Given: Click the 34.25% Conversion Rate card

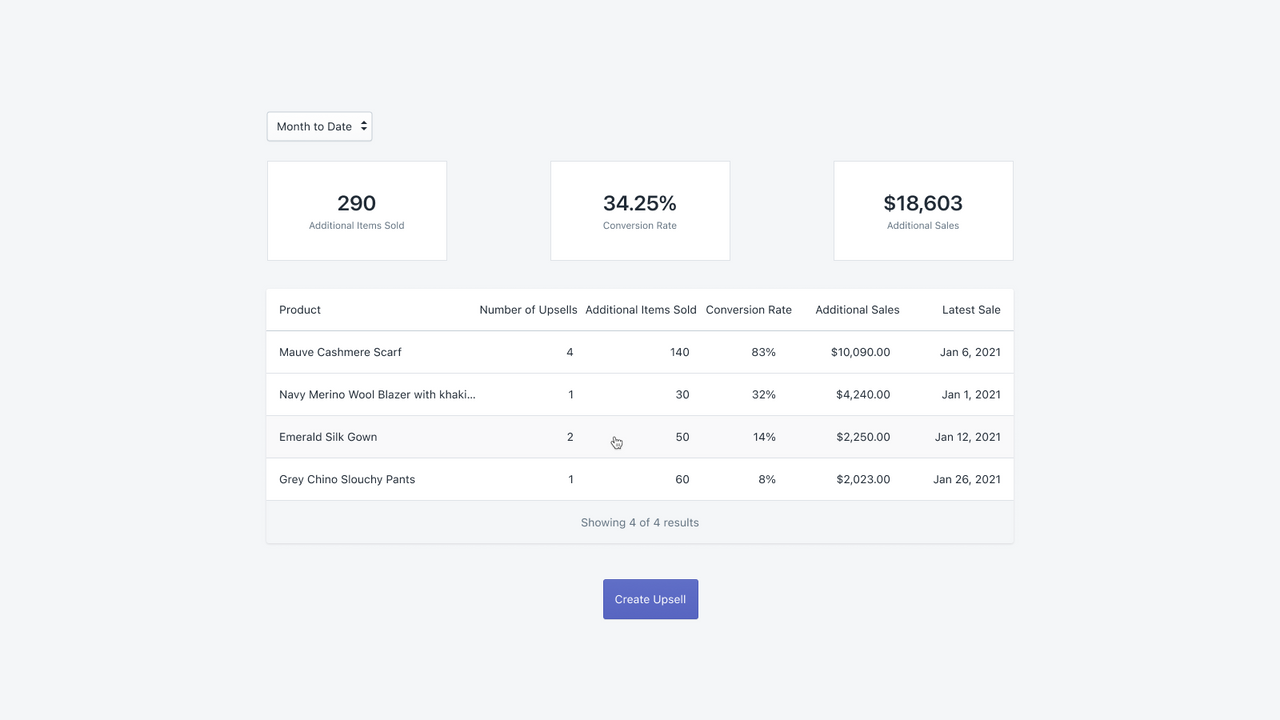Looking at the screenshot, I should 639,210.
